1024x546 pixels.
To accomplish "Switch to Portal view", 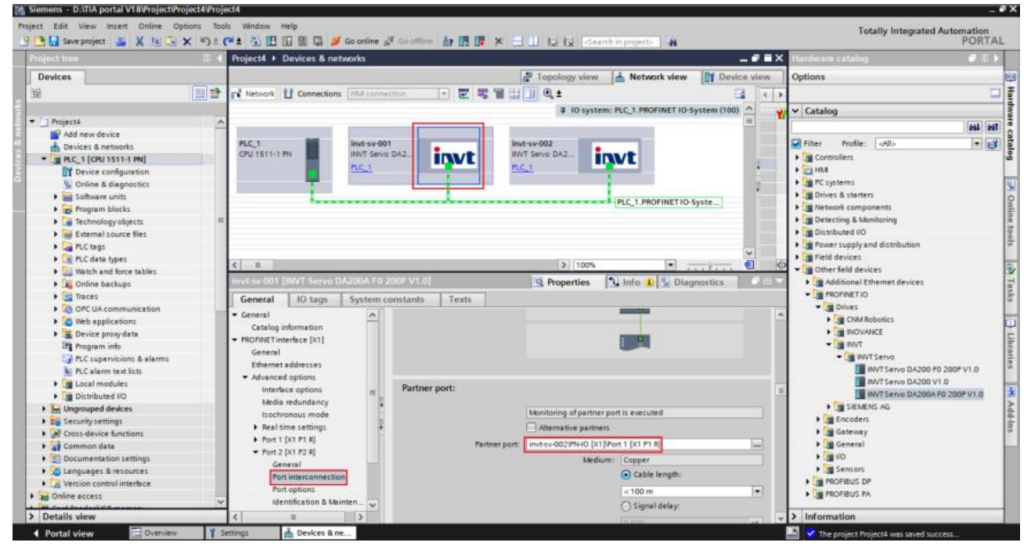I will click(63, 534).
